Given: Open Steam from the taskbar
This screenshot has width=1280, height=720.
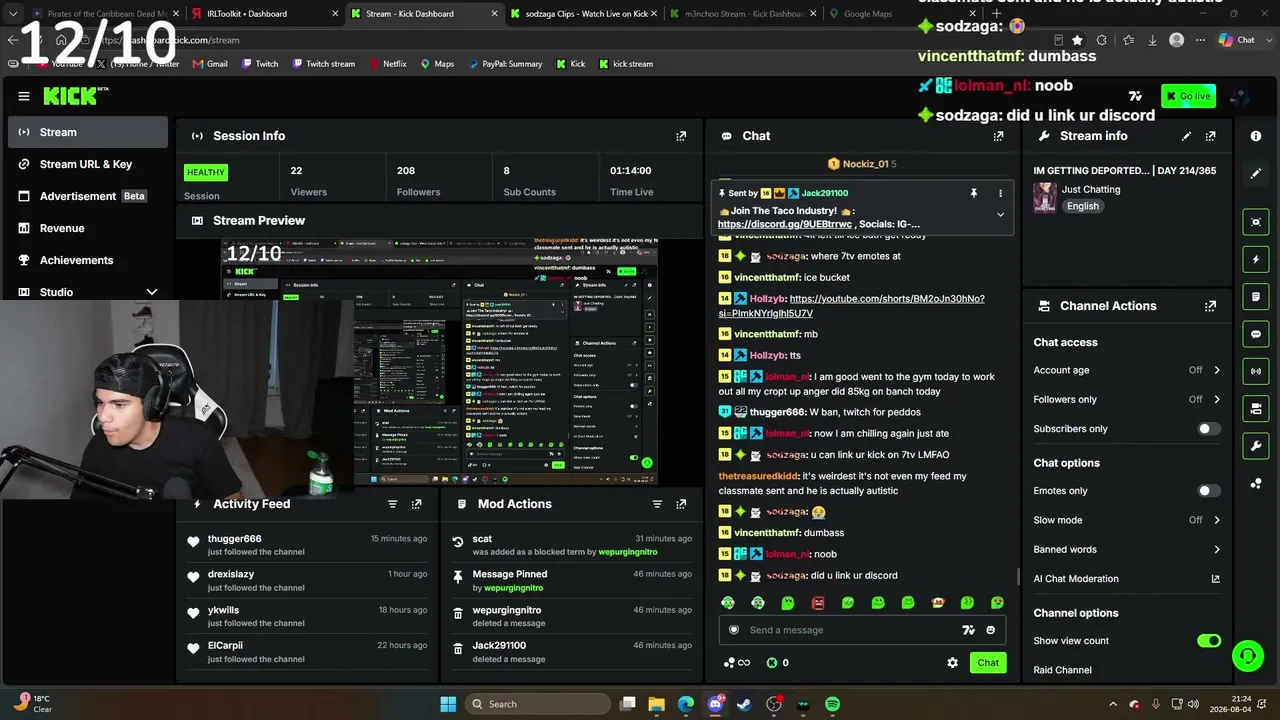Looking at the screenshot, I should point(744,704).
